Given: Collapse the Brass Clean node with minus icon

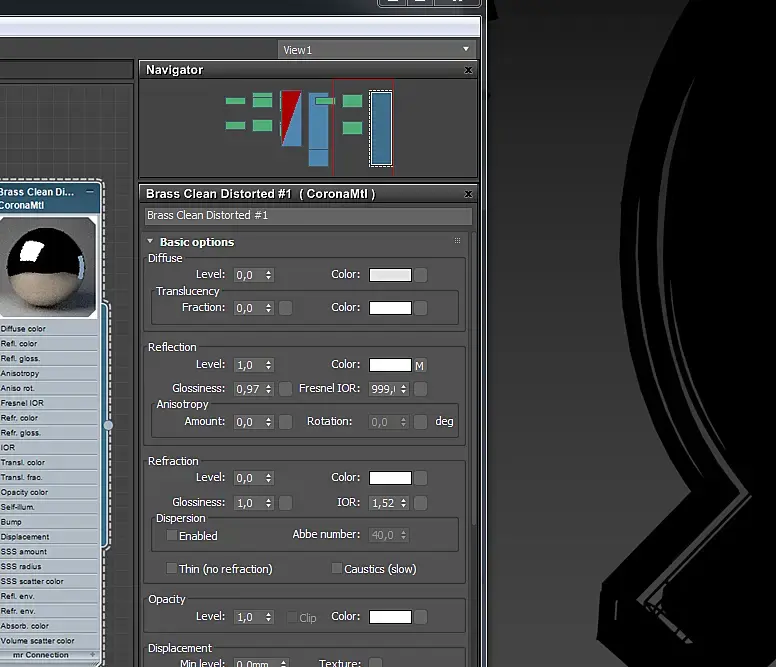Looking at the screenshot, I should point(90,191).
